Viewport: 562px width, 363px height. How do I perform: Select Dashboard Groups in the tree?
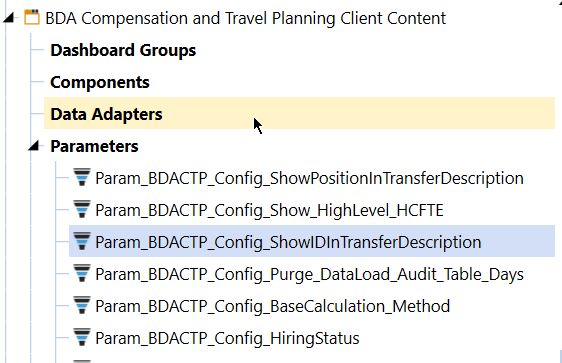(123, 50)
